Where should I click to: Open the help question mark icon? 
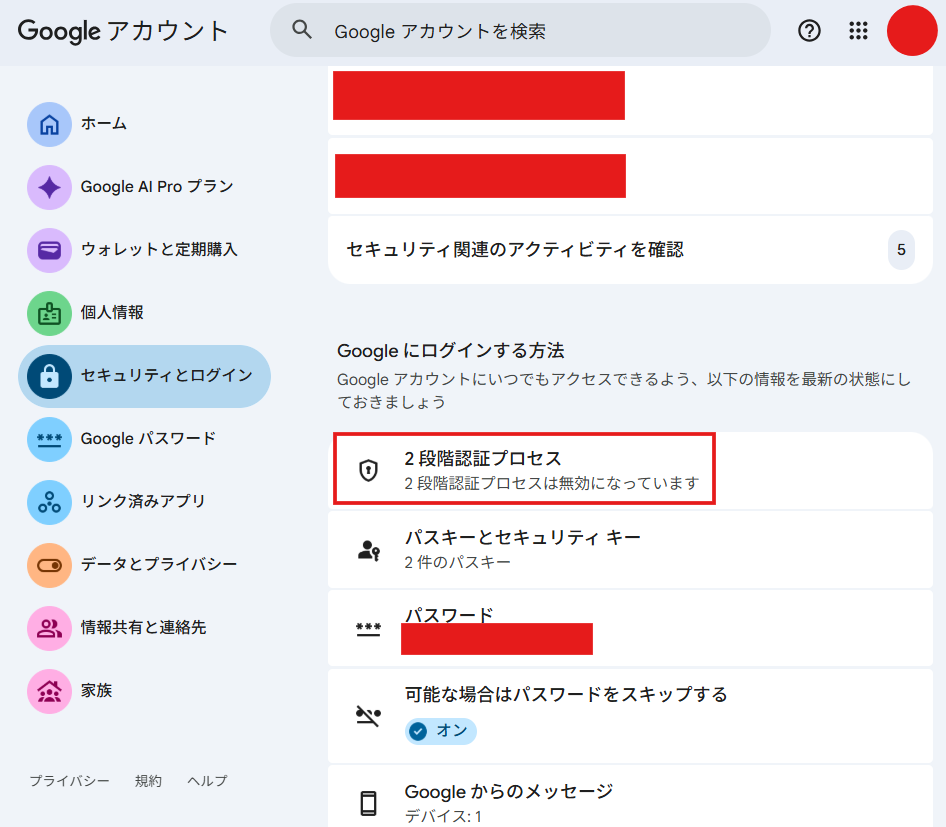809,31
